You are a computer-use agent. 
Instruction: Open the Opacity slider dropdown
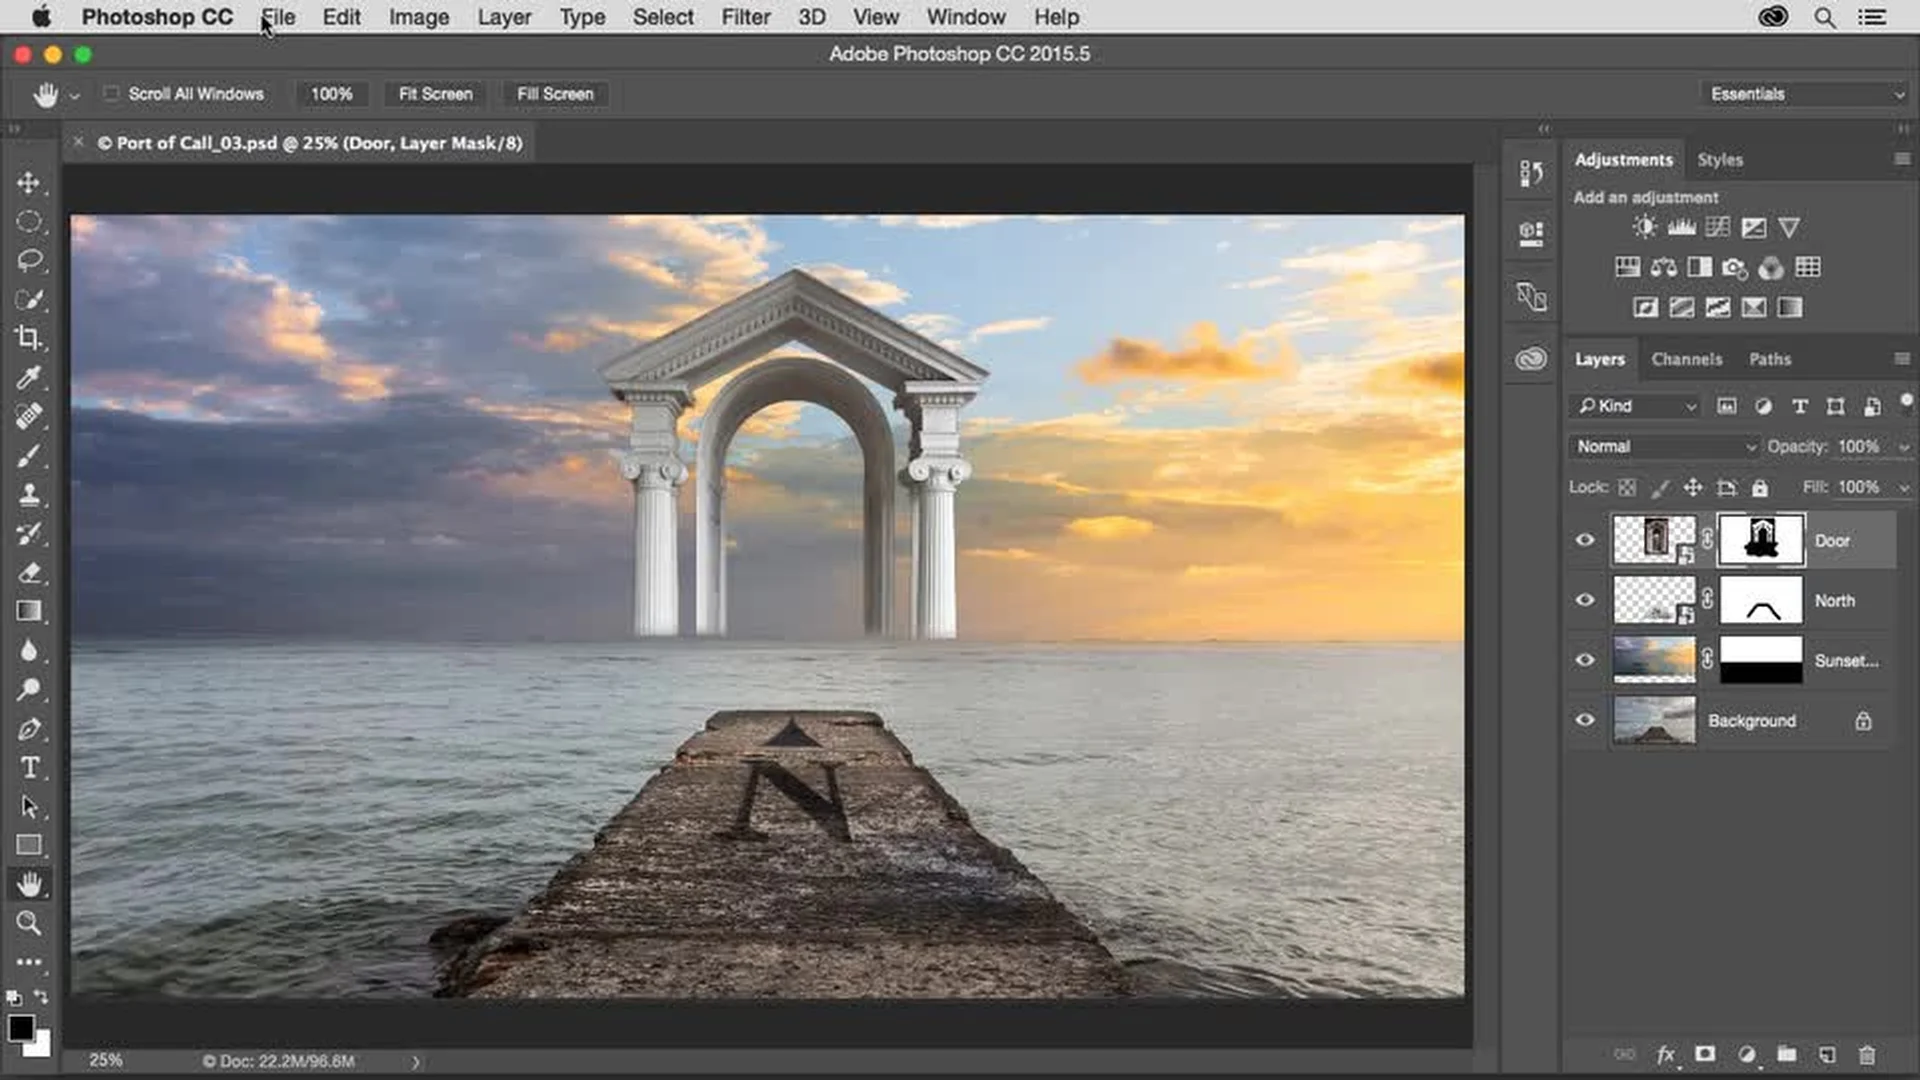point(1904,447)
